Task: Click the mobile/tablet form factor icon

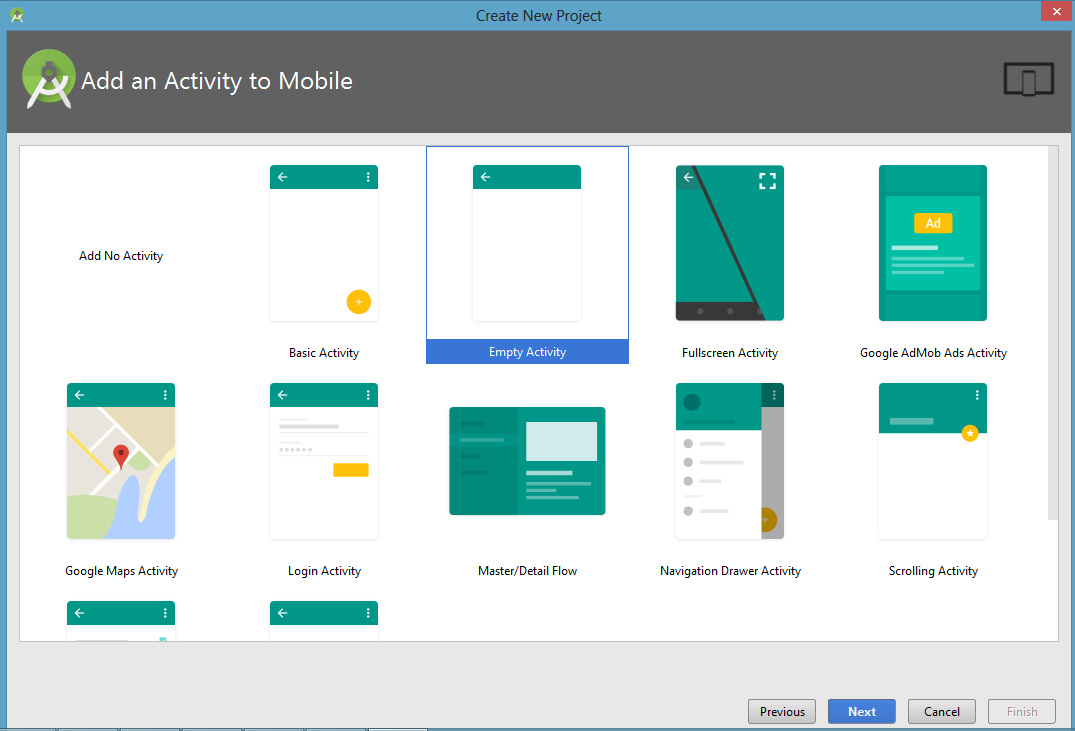Action: [1028, 80]
